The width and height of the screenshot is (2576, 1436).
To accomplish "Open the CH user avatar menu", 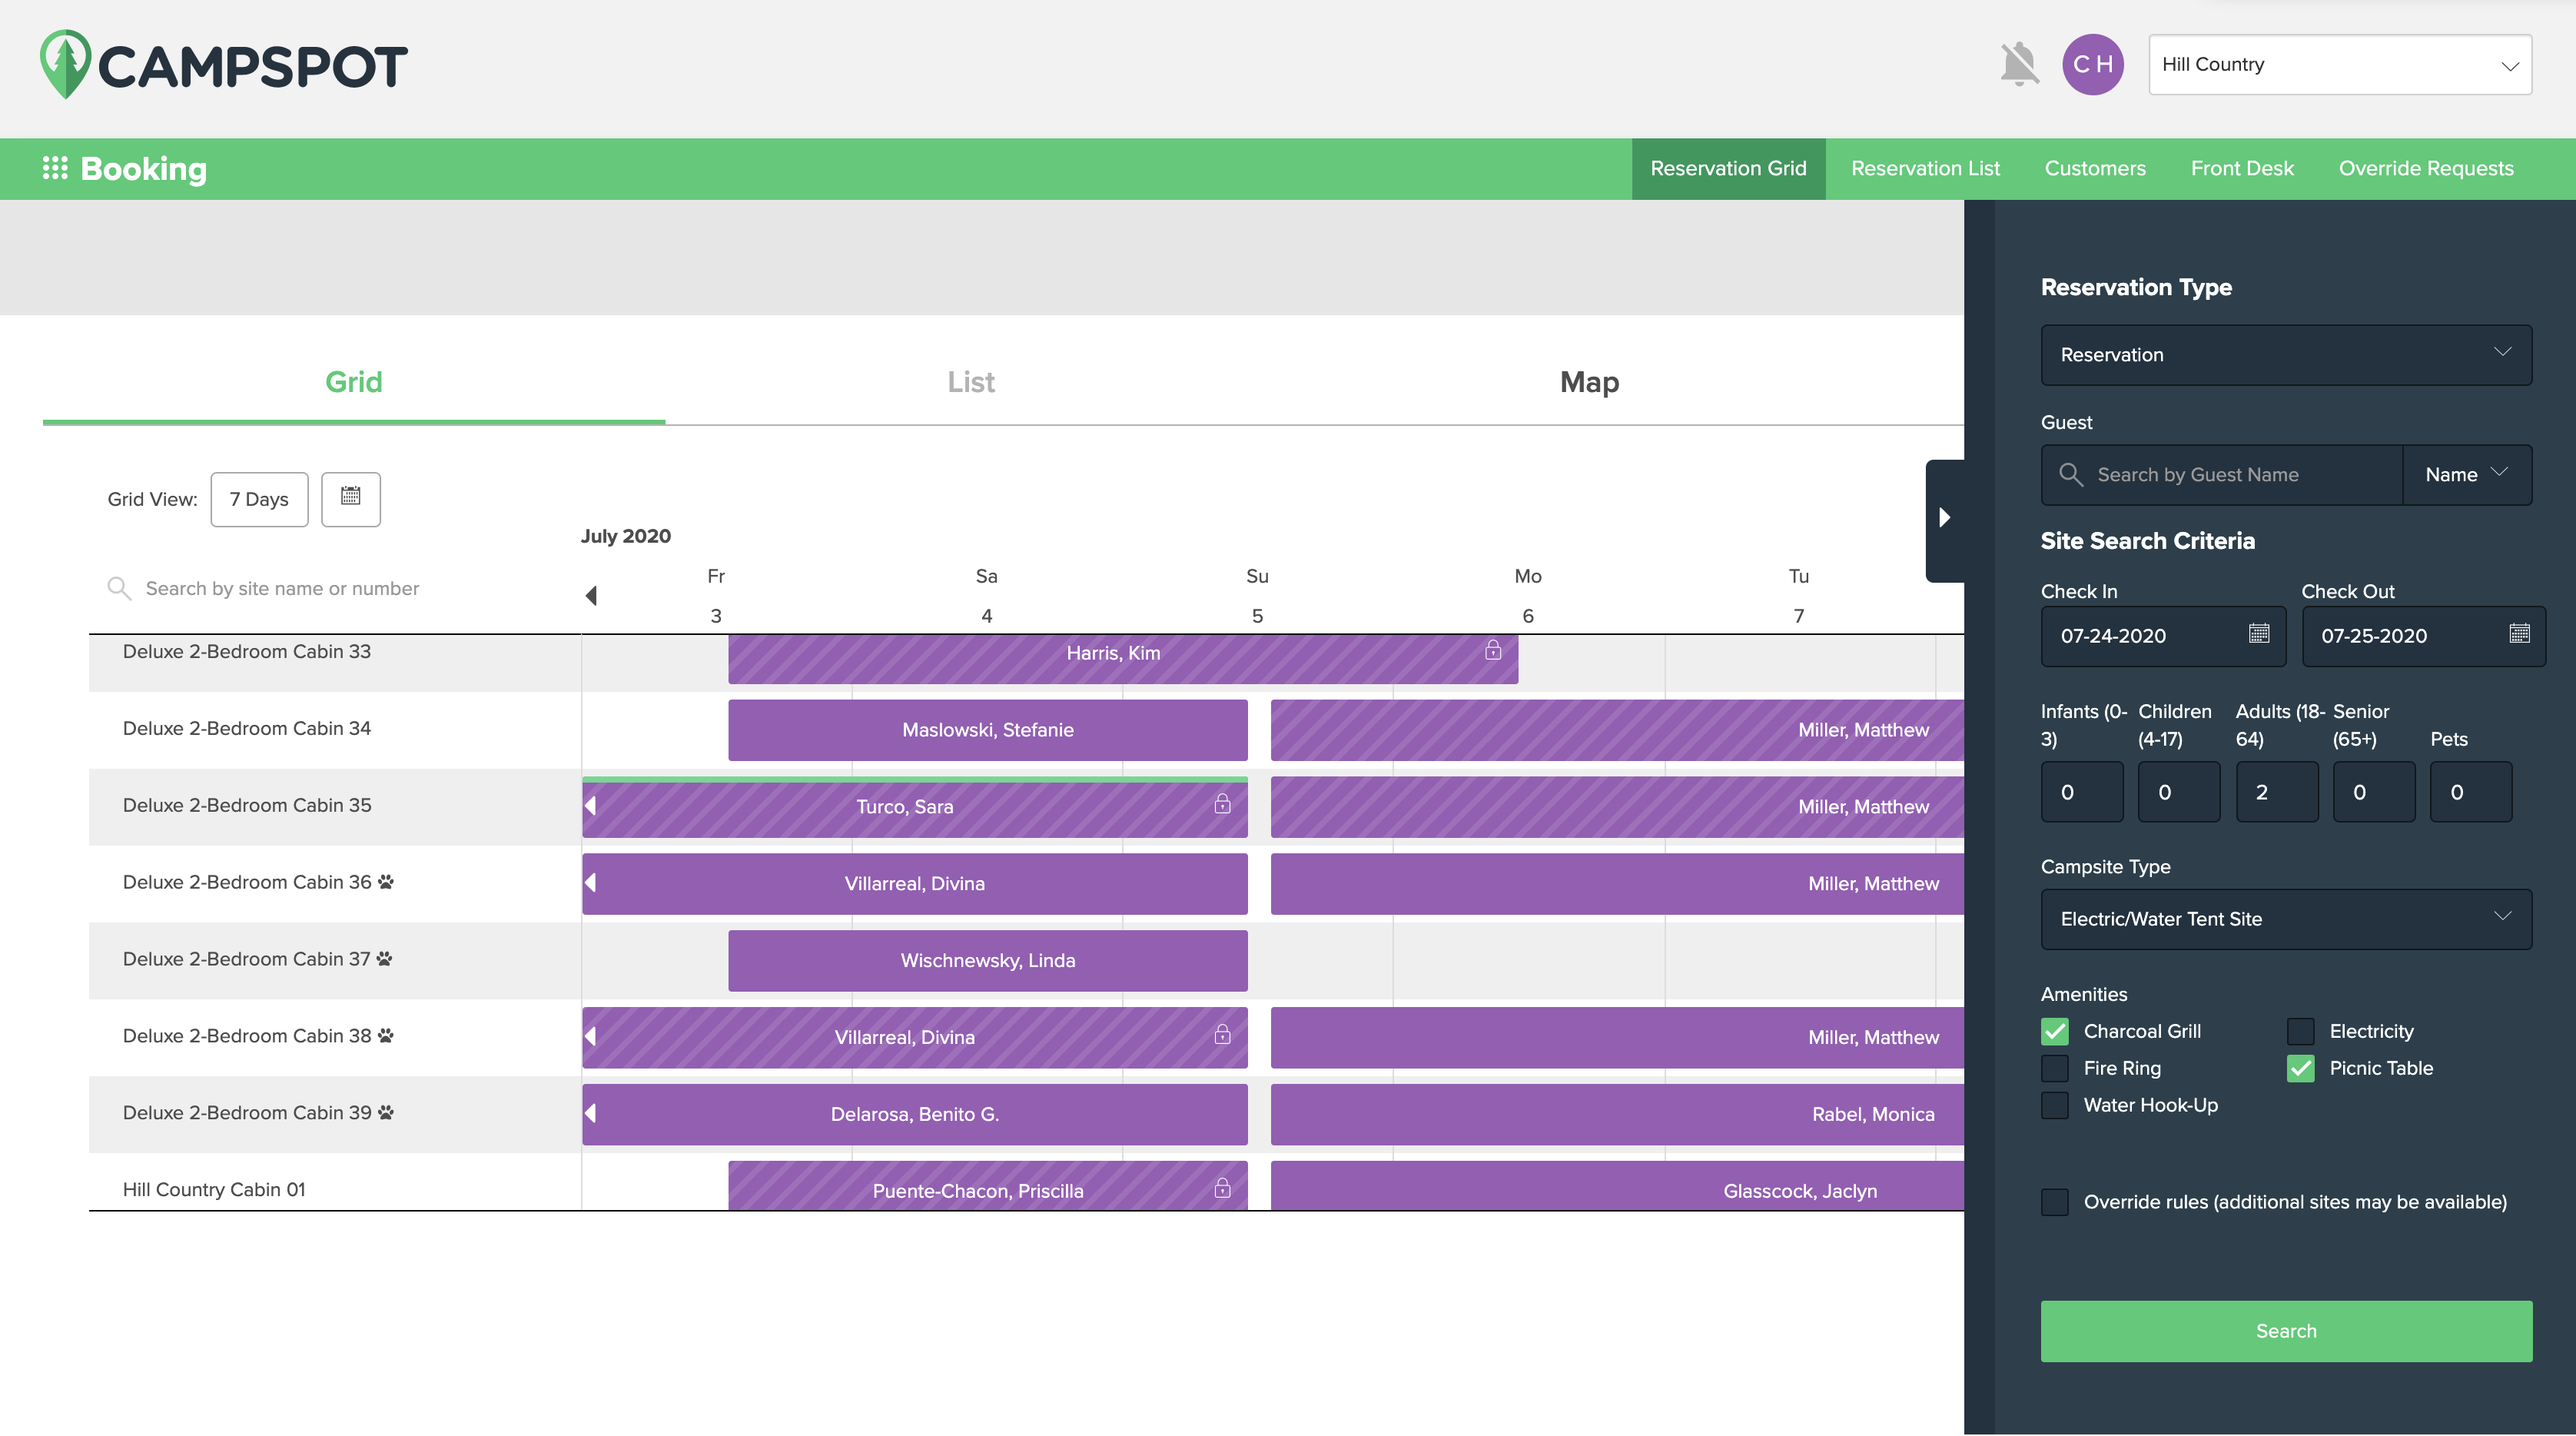I will 2092,65.
